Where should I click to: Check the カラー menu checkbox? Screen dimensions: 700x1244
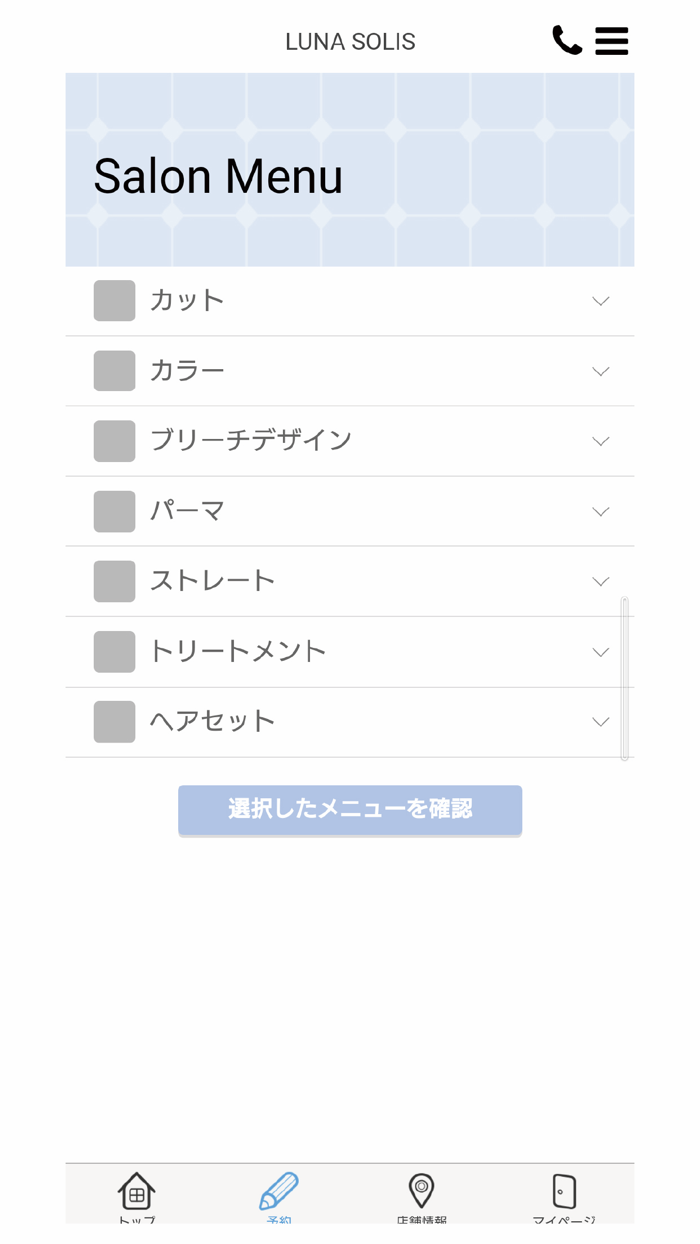[114, 371]
